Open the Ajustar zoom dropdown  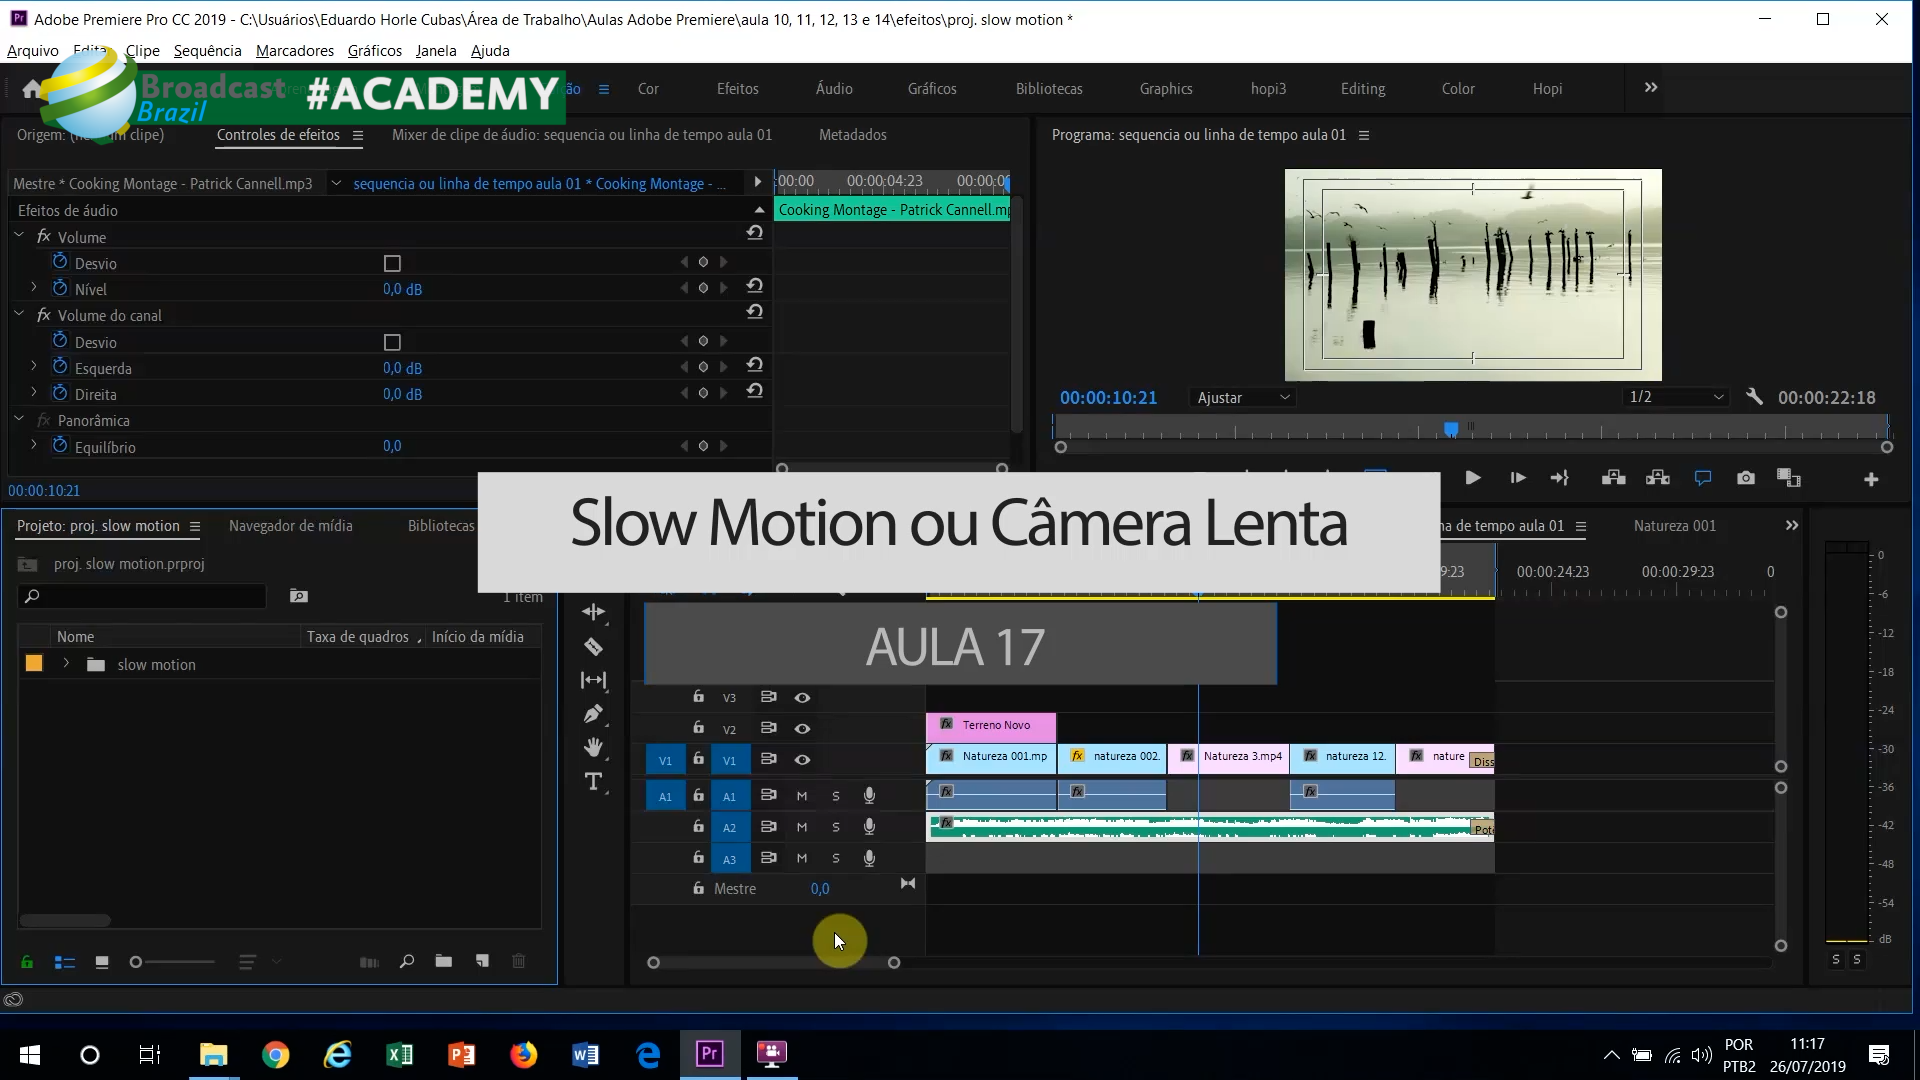point(1243,398)
